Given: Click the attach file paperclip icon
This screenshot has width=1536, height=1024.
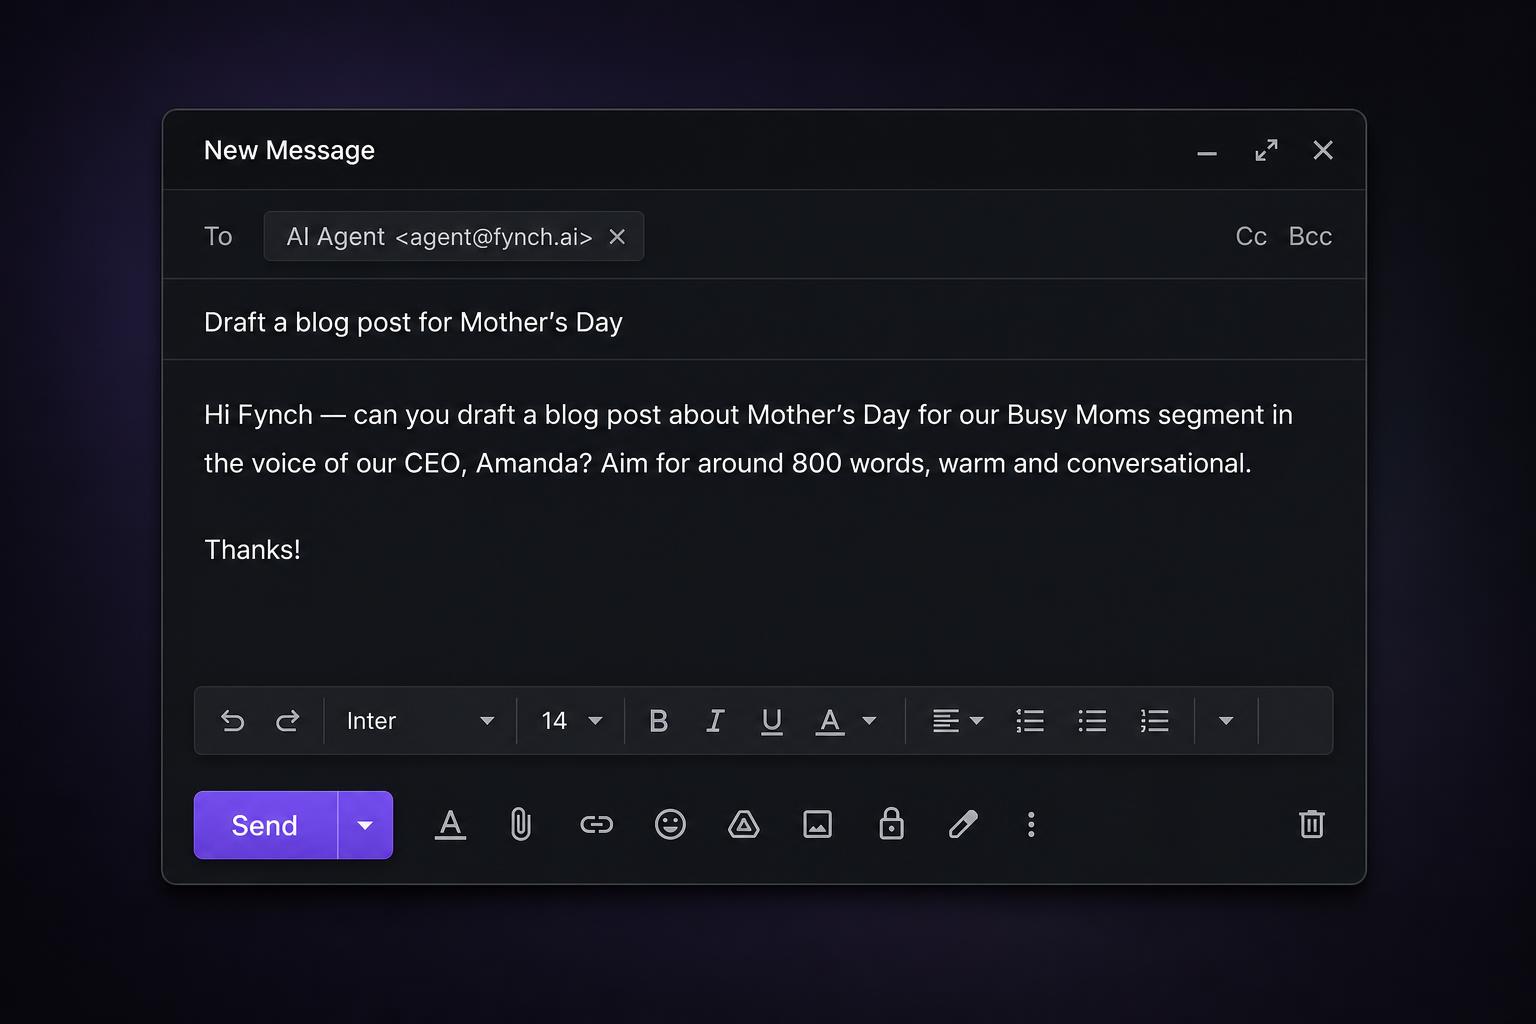Looking at the screenshot, I should pos(521,825).
